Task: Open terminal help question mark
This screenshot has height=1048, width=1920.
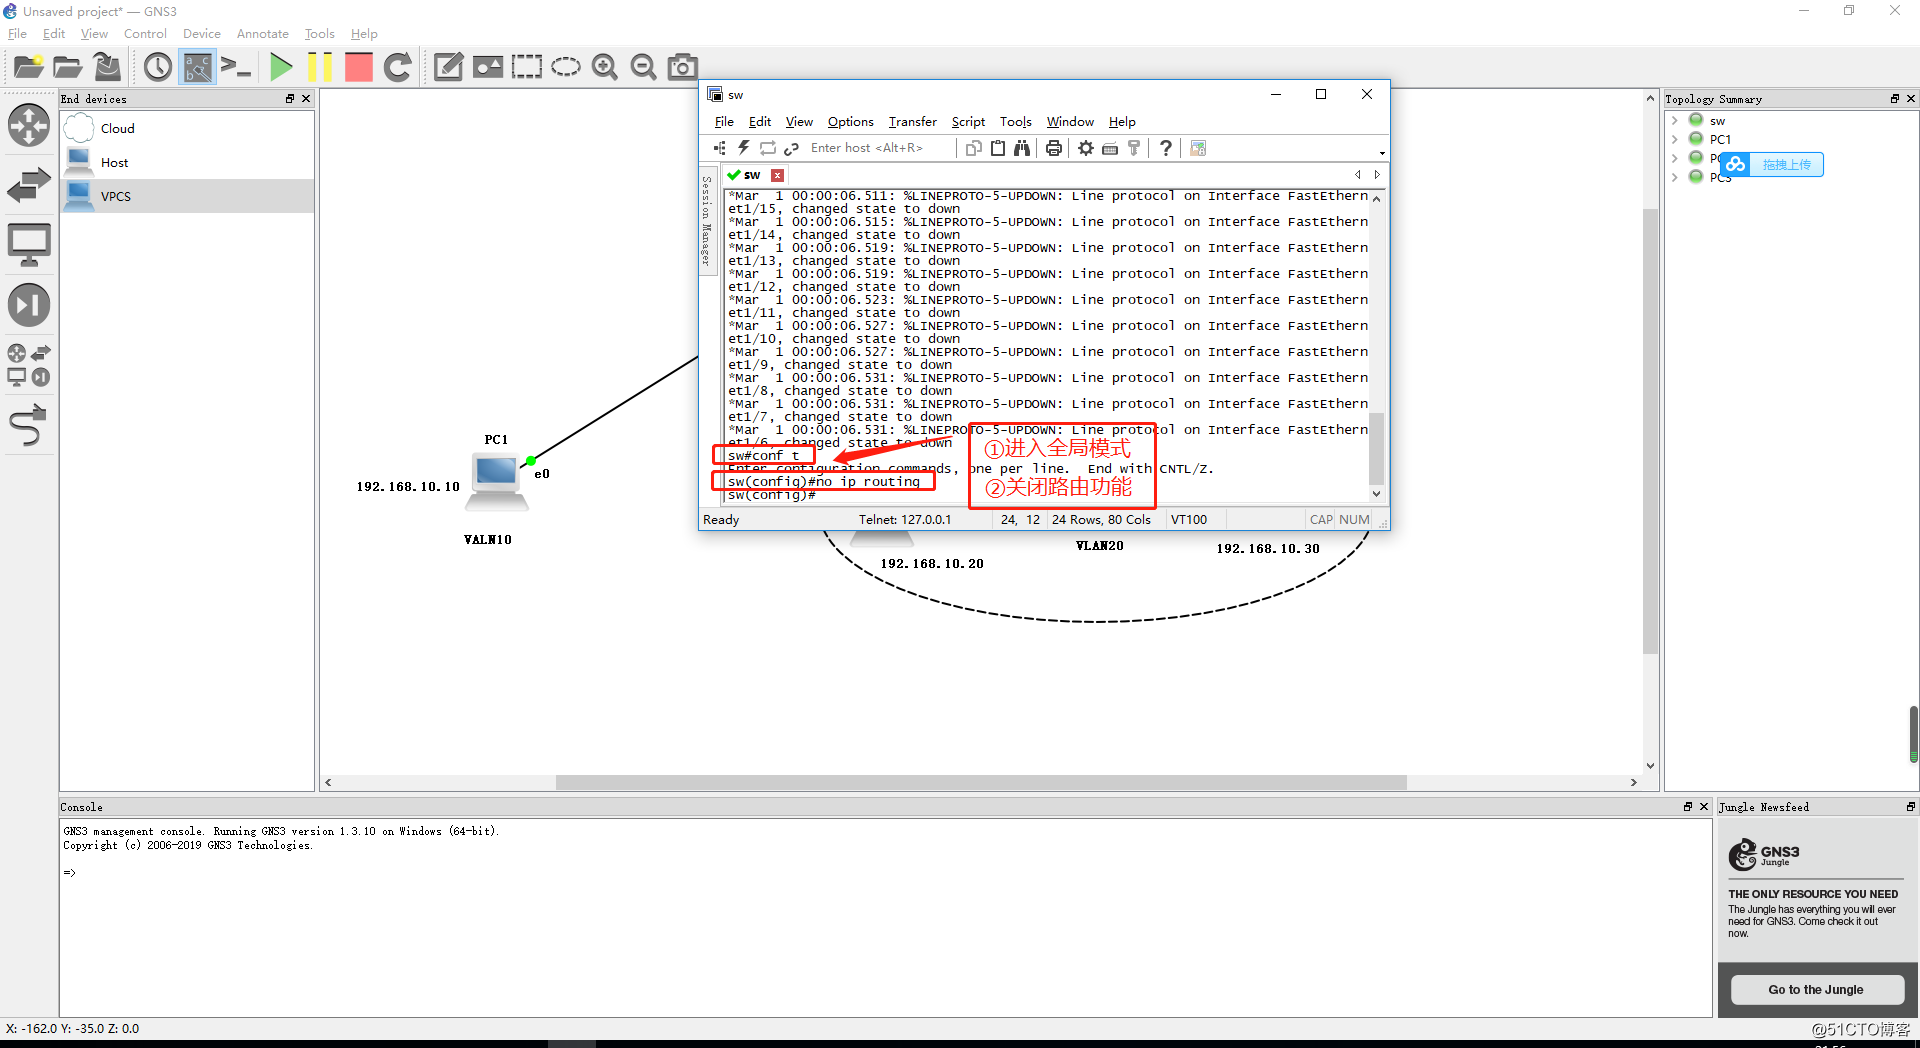Action: [1166, 148]
